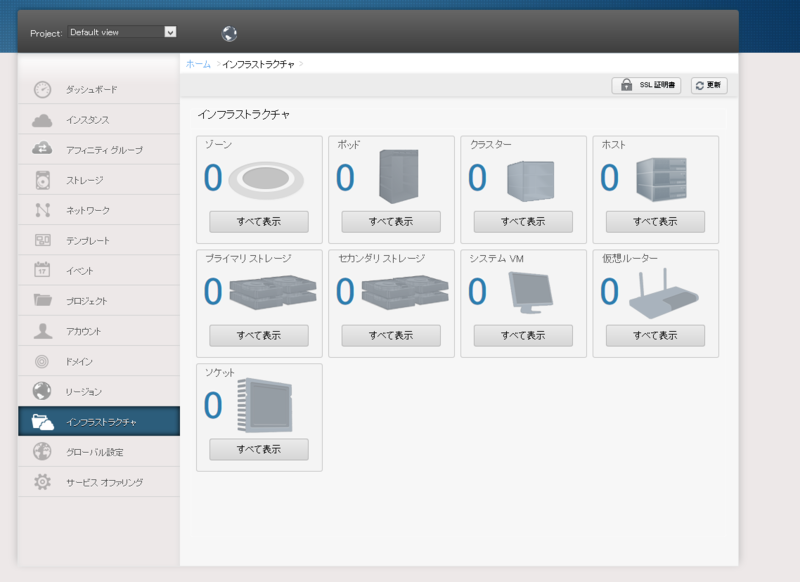Select the テンプレート sidebar icon
This screenshot has width=800, height=582.
tap(40, 240)
